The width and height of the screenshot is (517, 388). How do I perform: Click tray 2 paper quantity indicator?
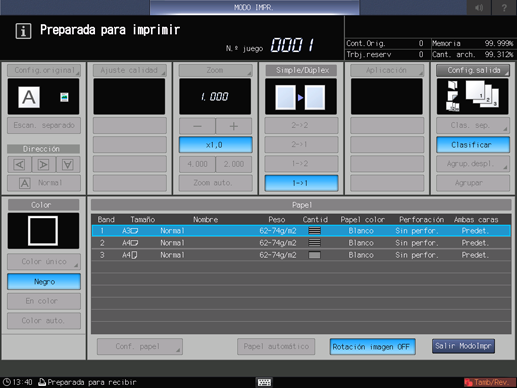point(314,243)
